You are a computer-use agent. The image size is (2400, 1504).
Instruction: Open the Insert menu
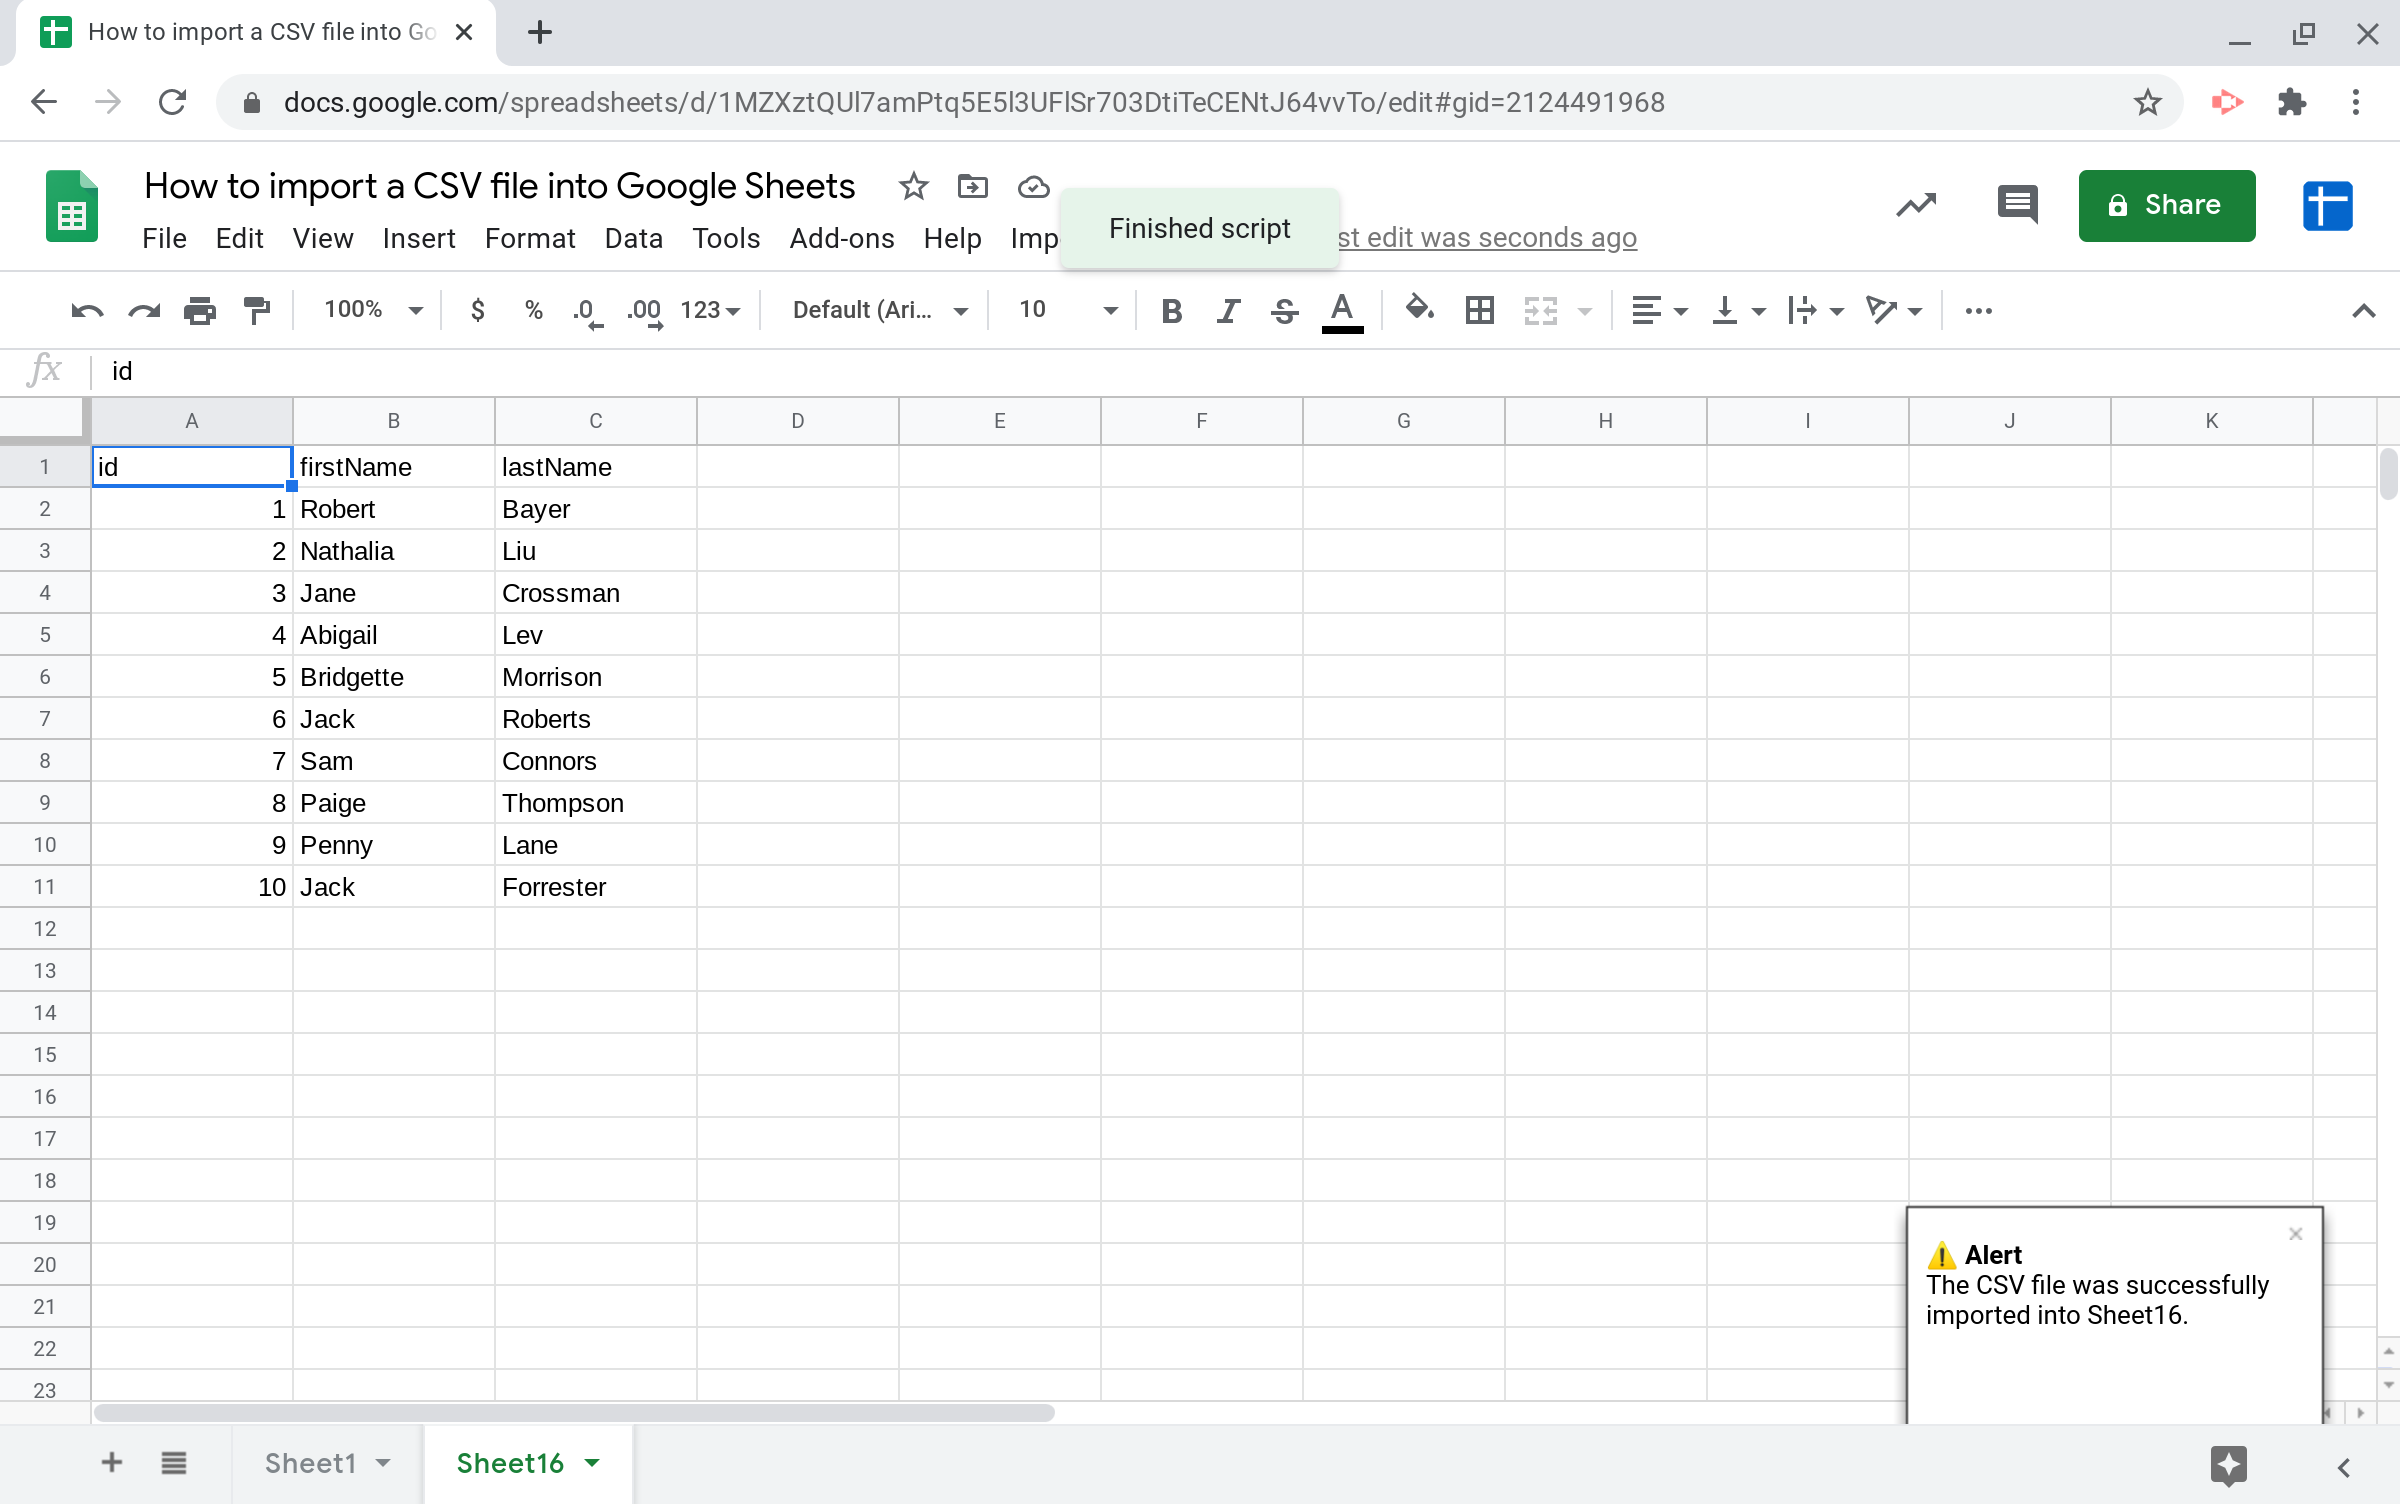click(x=418, y=239)
